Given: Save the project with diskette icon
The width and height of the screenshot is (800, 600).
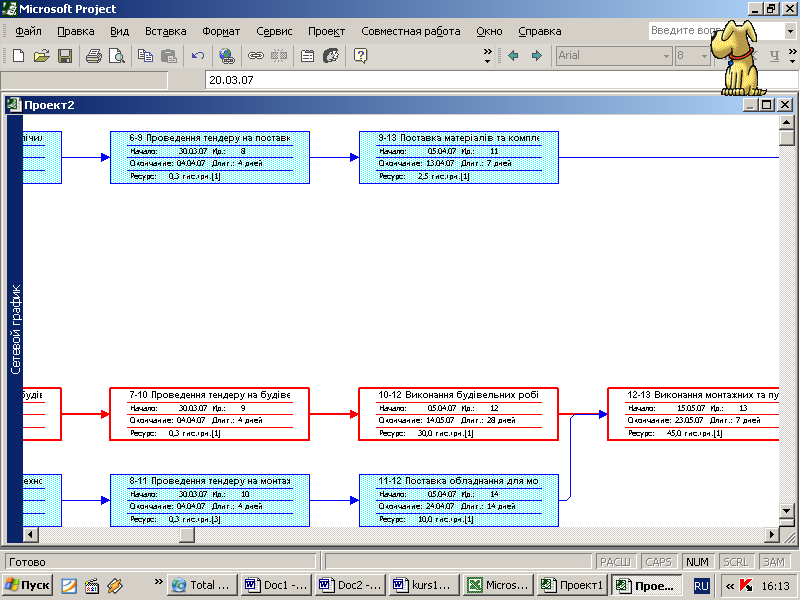Looking at the screenshot, I should [64, 56].
